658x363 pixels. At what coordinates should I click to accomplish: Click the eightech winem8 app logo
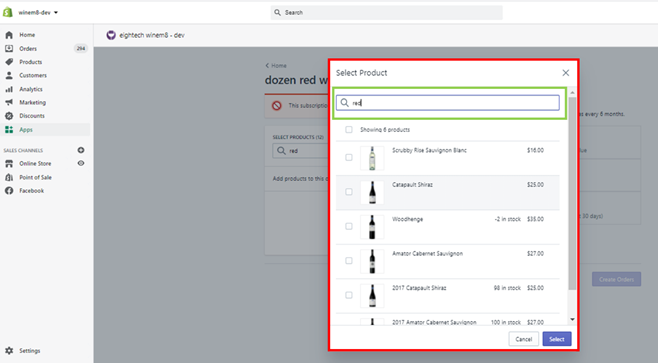pyautogui.click(x=111, y=35)
